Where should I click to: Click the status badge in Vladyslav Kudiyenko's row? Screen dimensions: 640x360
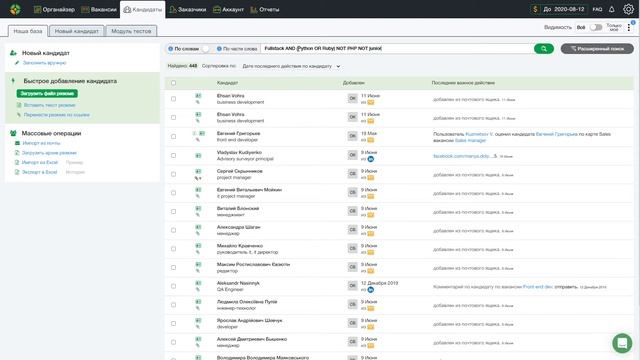[353, 155]
